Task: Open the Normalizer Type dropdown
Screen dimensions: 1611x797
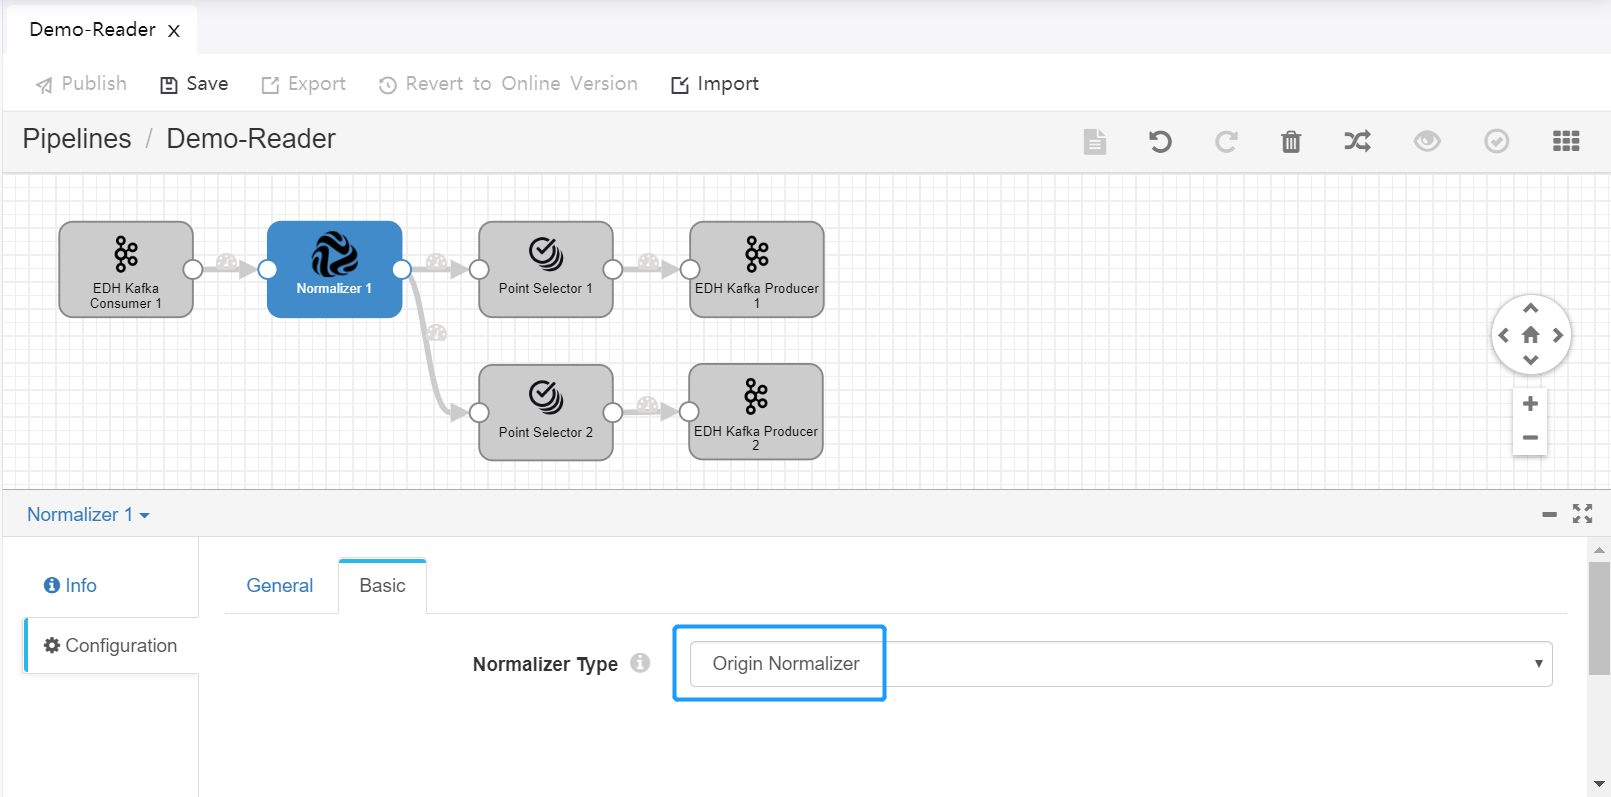Action: pyautogui.click(x=1120, y=664)
